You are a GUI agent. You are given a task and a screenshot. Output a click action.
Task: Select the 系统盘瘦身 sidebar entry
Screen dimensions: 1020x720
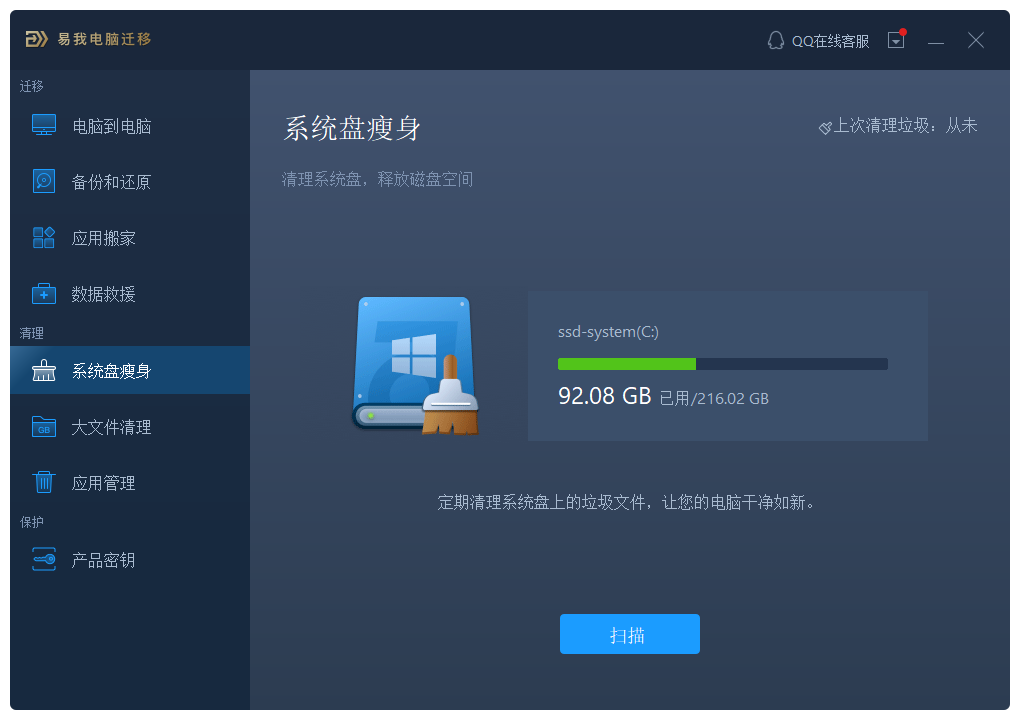click(129, 371)
